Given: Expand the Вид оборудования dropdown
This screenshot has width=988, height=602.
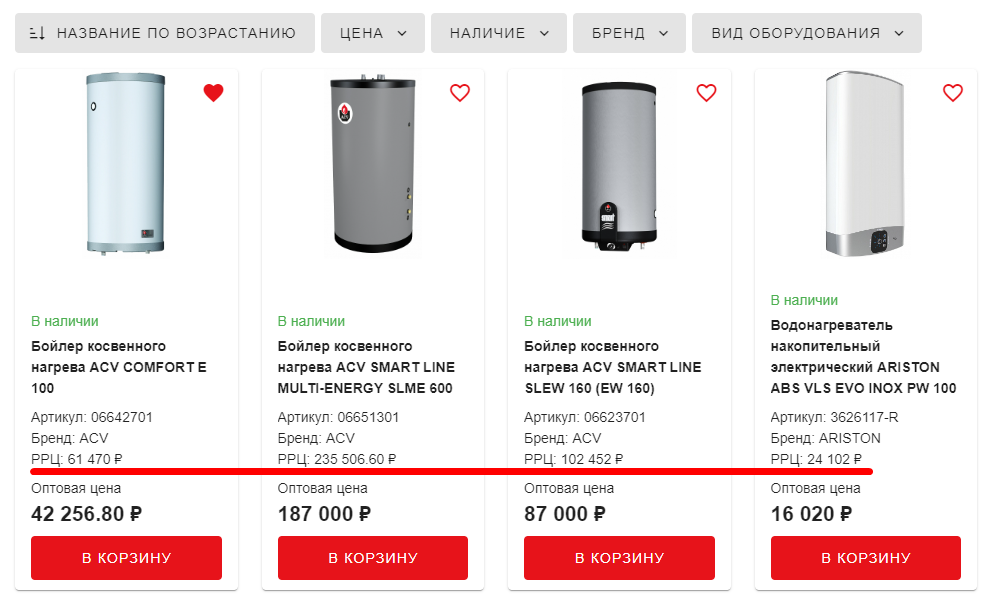Looking at the screenshot, I should click(806, 33).
